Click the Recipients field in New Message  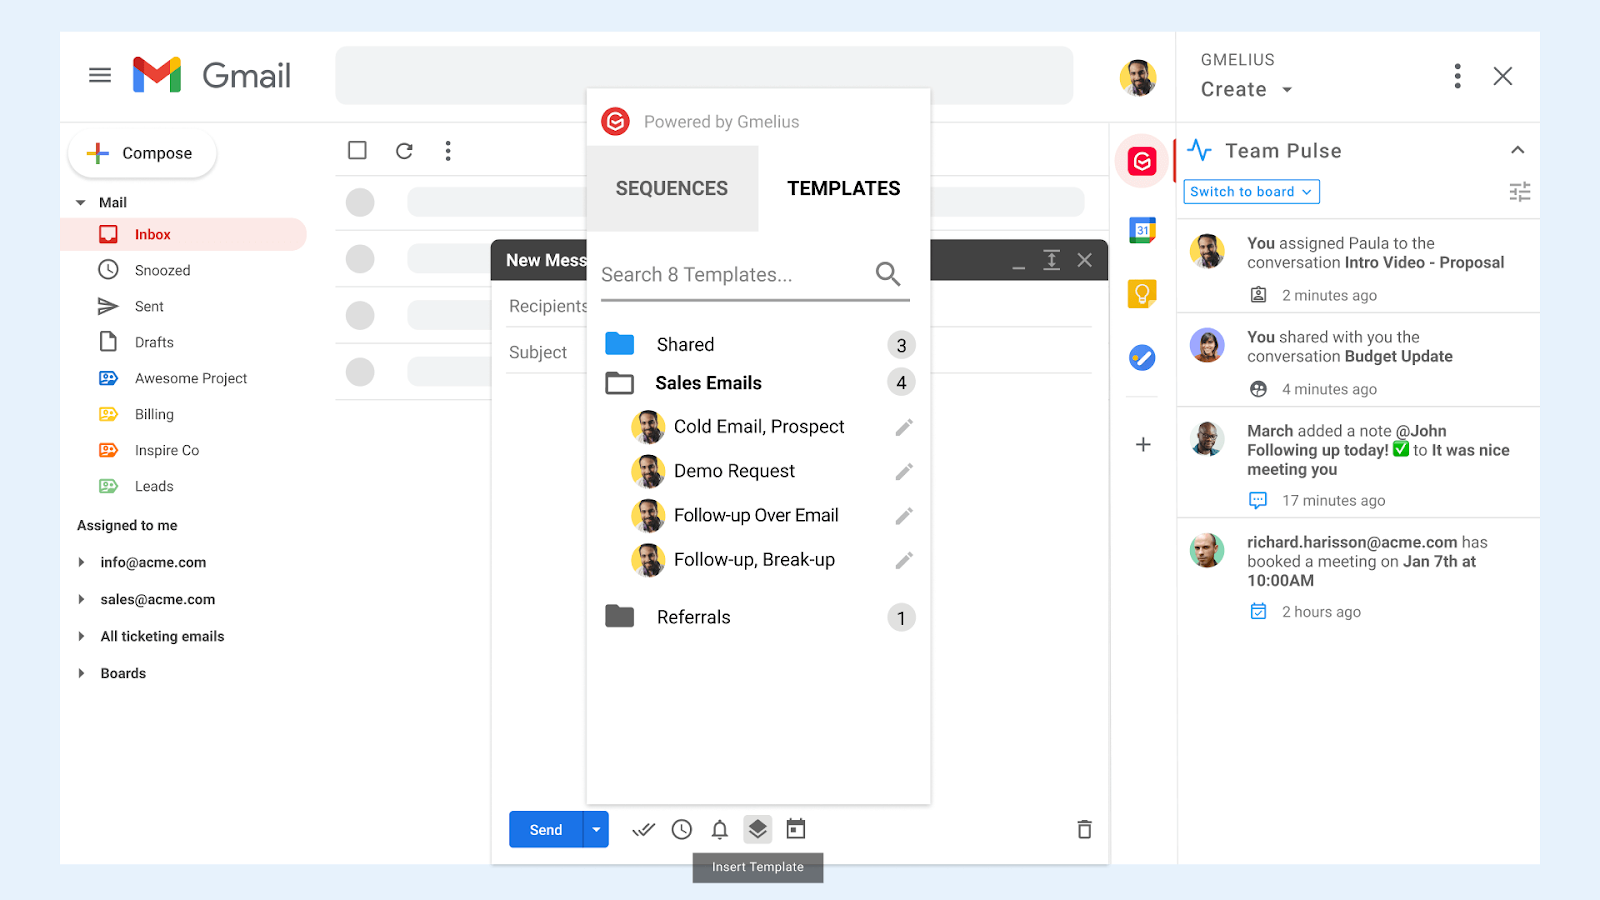[x=547, y=306]
